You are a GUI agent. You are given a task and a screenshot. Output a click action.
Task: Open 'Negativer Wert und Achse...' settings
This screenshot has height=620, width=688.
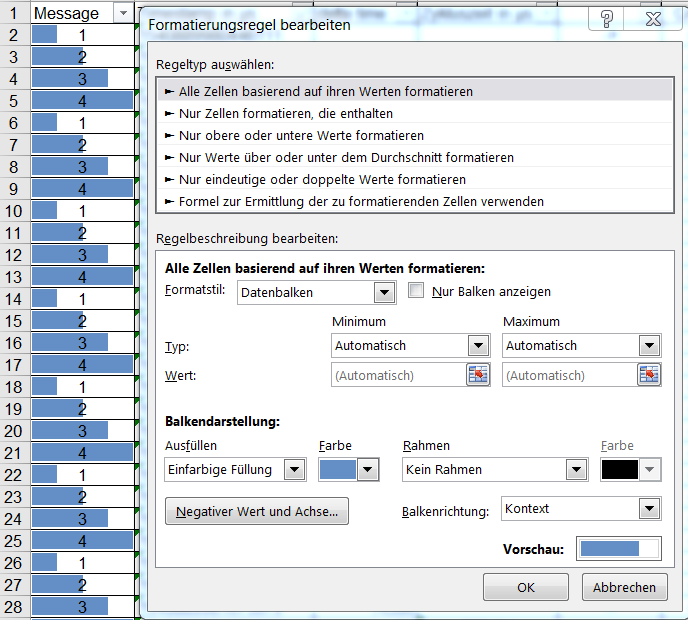(x=257, y=511)
